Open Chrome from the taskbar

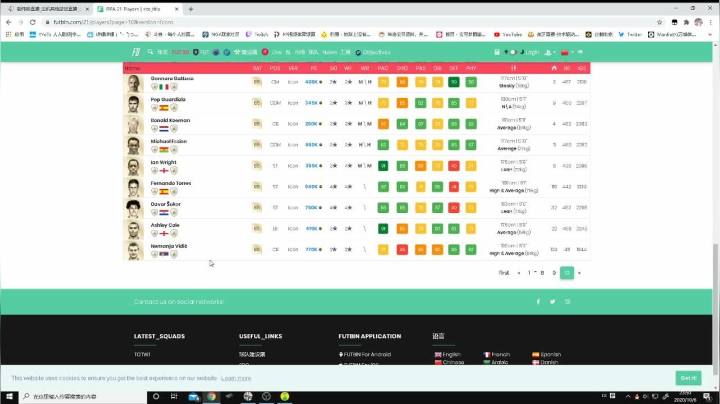pyautogui.click(x=211, y=396)
